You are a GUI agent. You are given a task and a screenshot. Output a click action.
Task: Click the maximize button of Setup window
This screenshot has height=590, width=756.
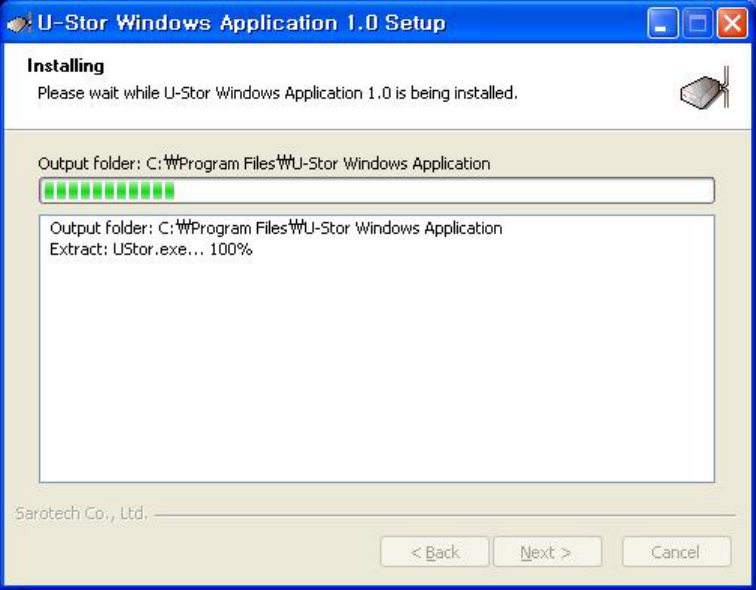(697, 23)
